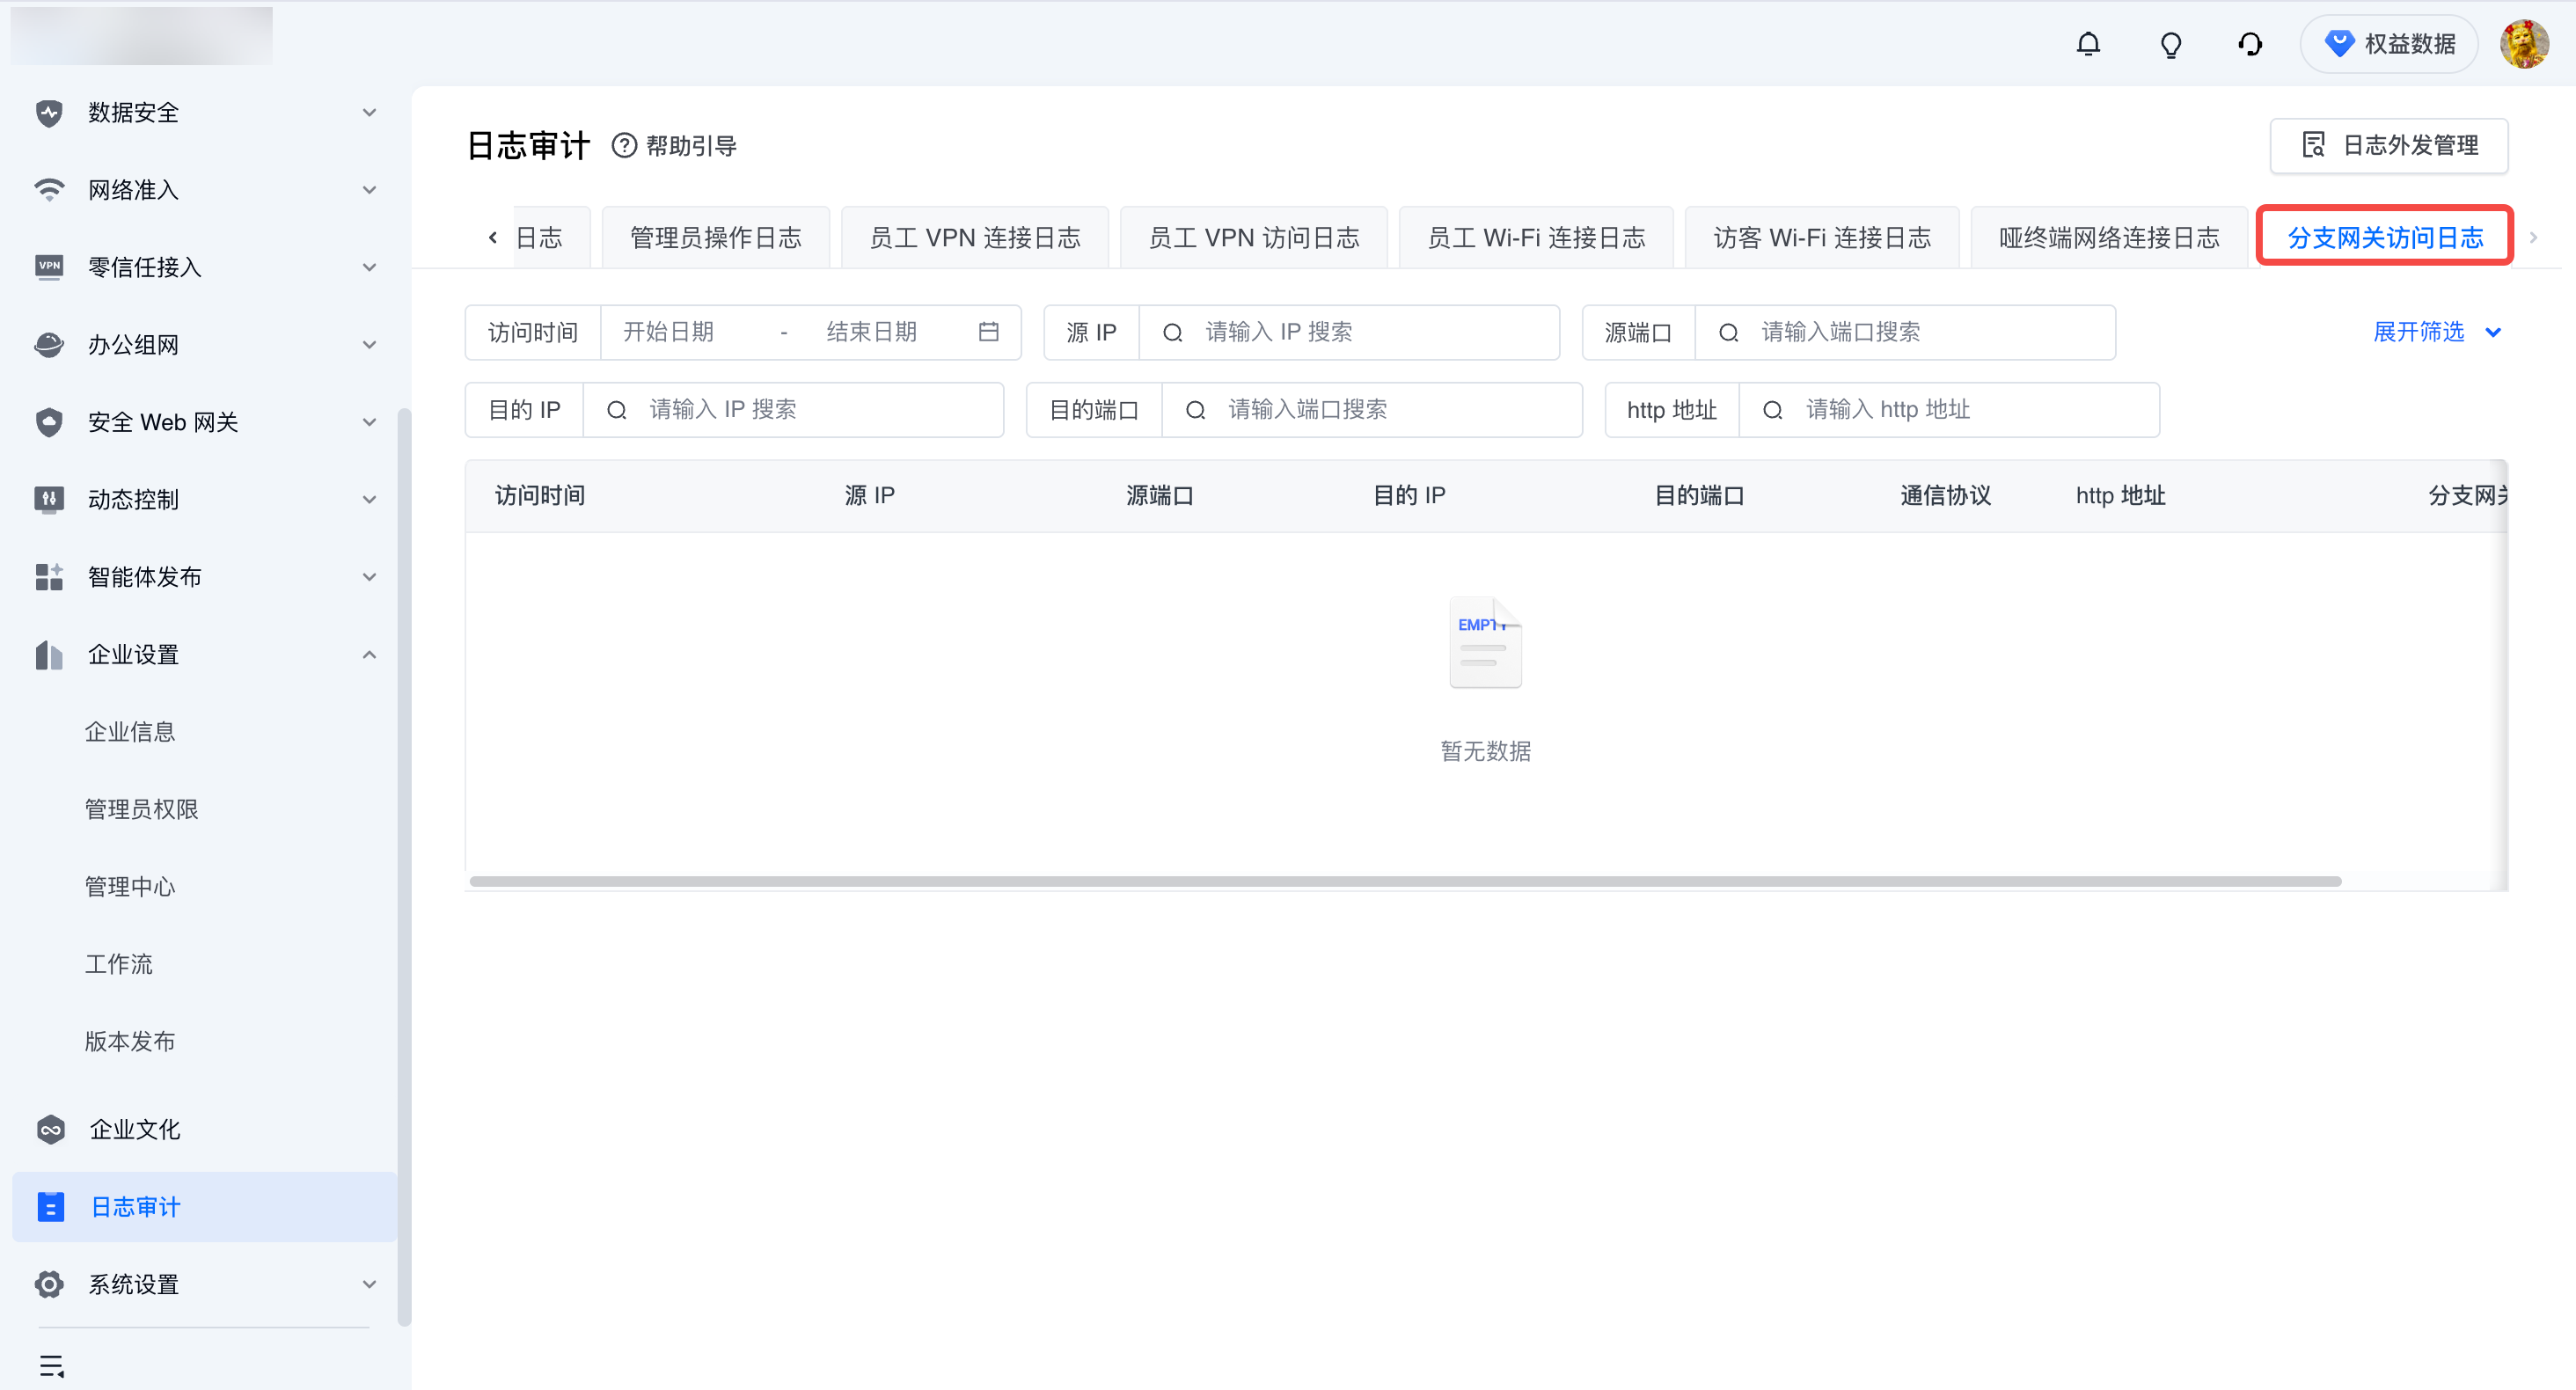Click the 系统设置 gear icon
This screenshot has width=2576, height=1390.
49,1284
